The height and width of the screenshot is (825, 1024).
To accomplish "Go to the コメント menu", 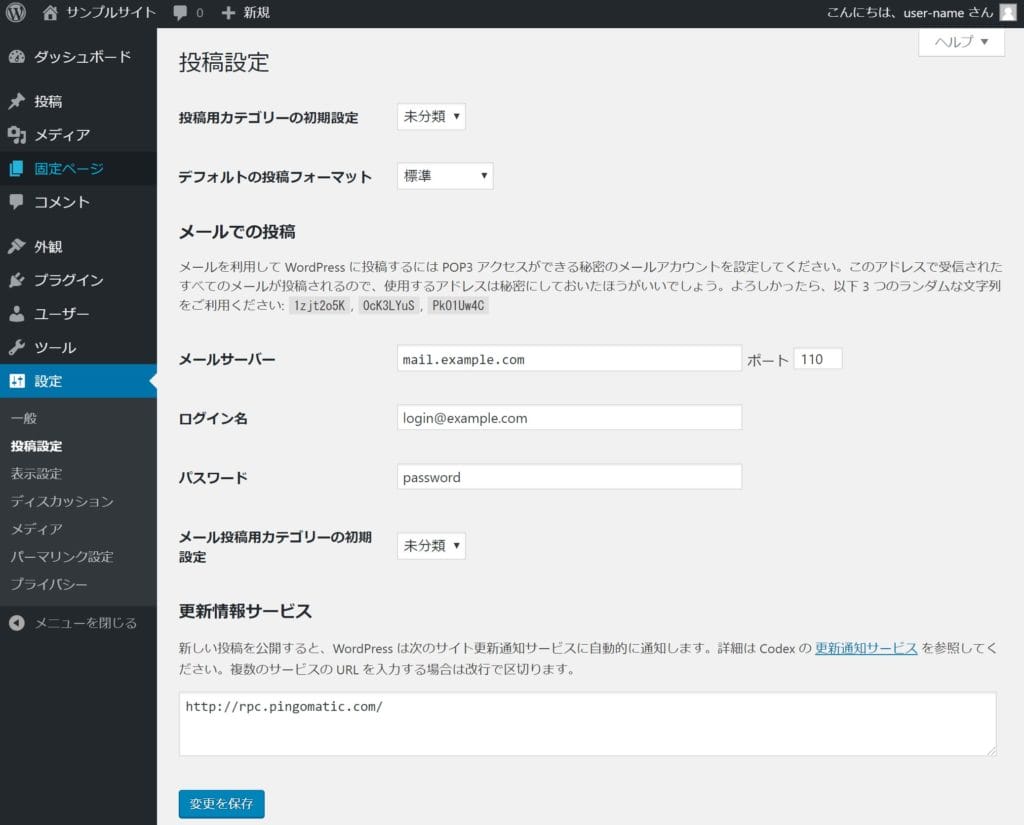I will pos(78,202).
